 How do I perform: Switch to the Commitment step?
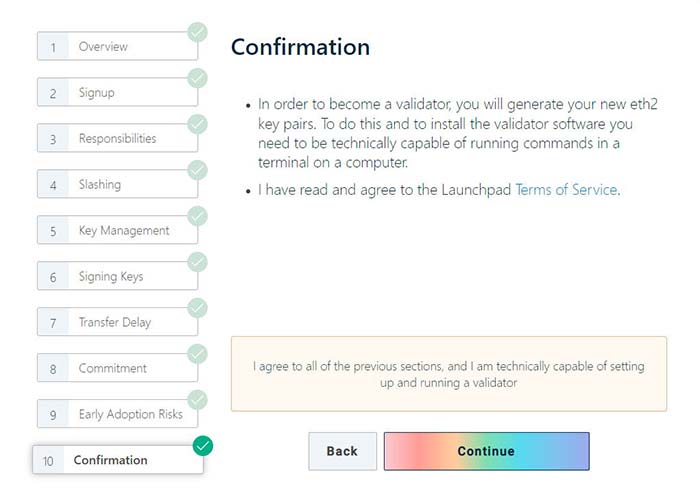(117, 369)
